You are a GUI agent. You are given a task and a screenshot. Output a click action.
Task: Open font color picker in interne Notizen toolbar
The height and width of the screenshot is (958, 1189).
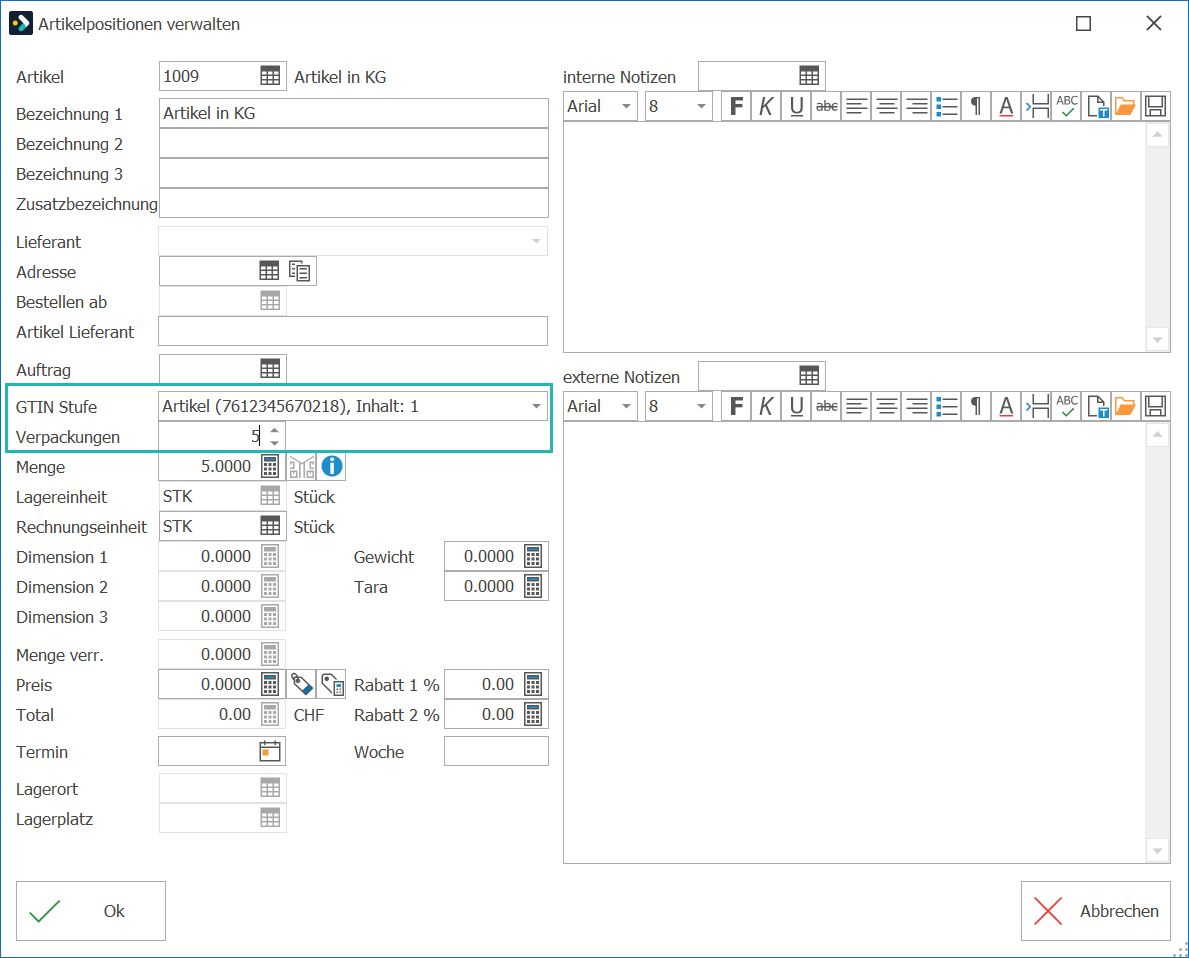click(x=1006, y=106)
